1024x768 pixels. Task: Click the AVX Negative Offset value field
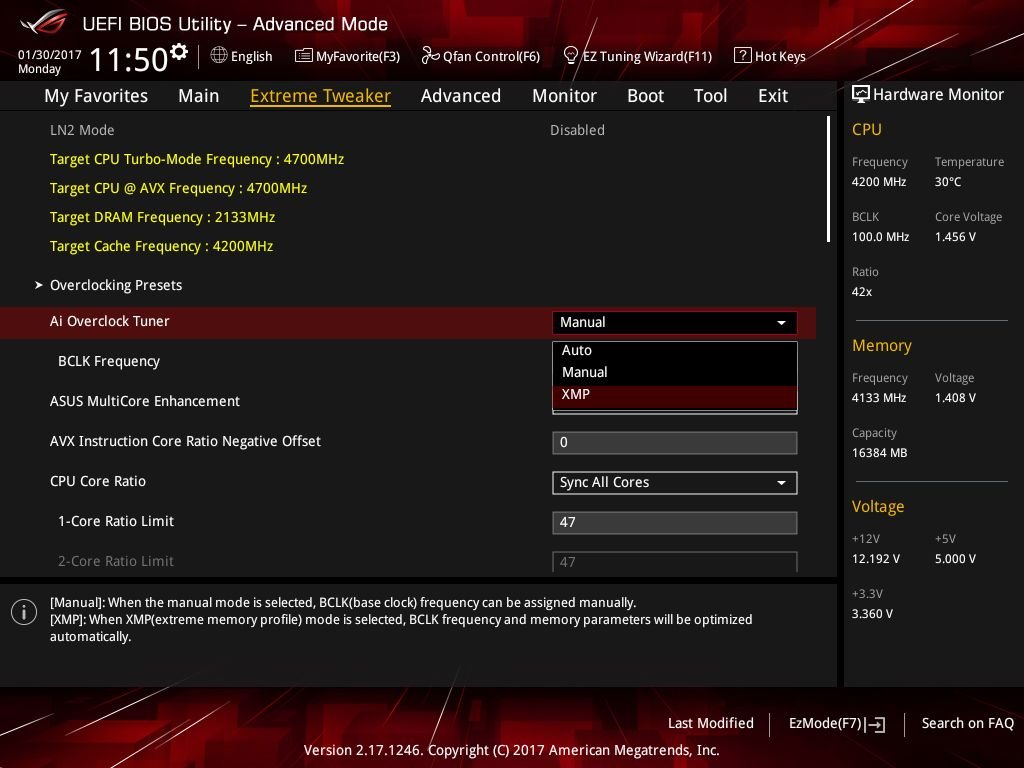tap(675, 442)
